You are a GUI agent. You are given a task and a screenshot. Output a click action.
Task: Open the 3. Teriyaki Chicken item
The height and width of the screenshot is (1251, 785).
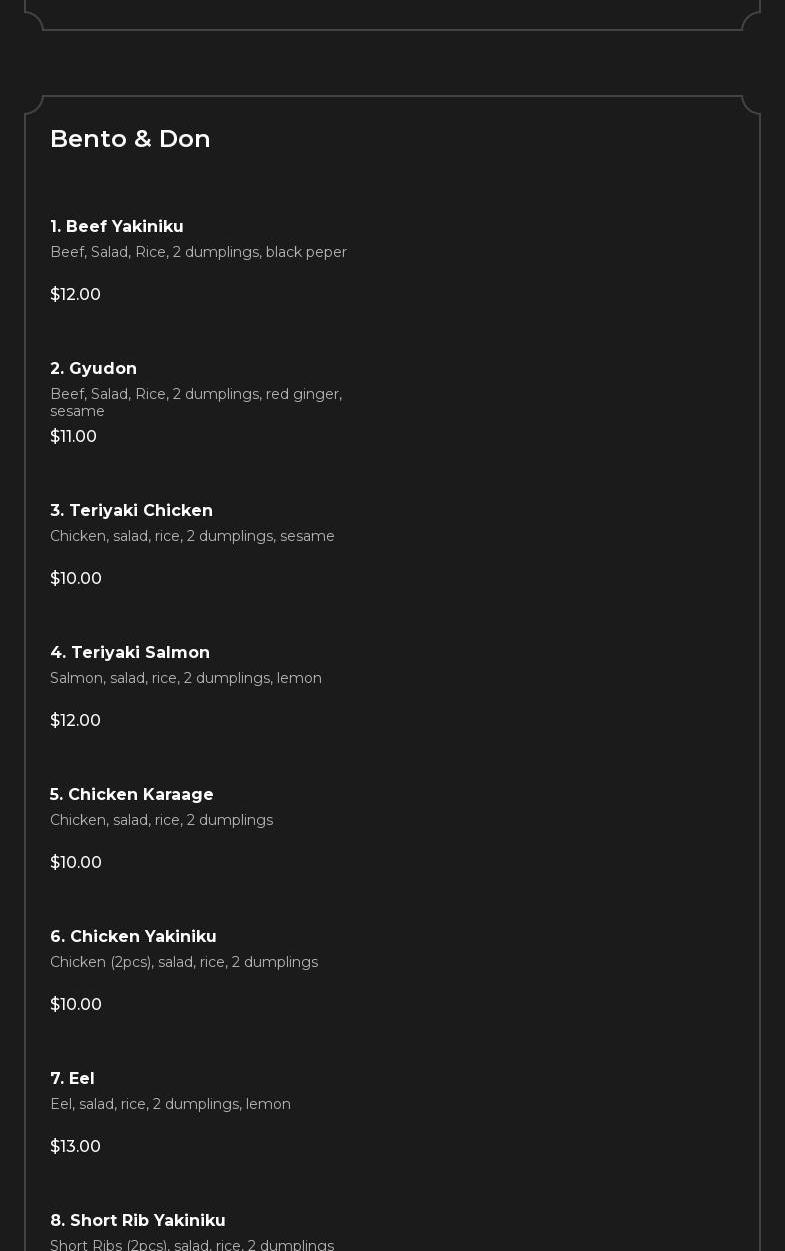pyautogui.click(x=131, y=511)
